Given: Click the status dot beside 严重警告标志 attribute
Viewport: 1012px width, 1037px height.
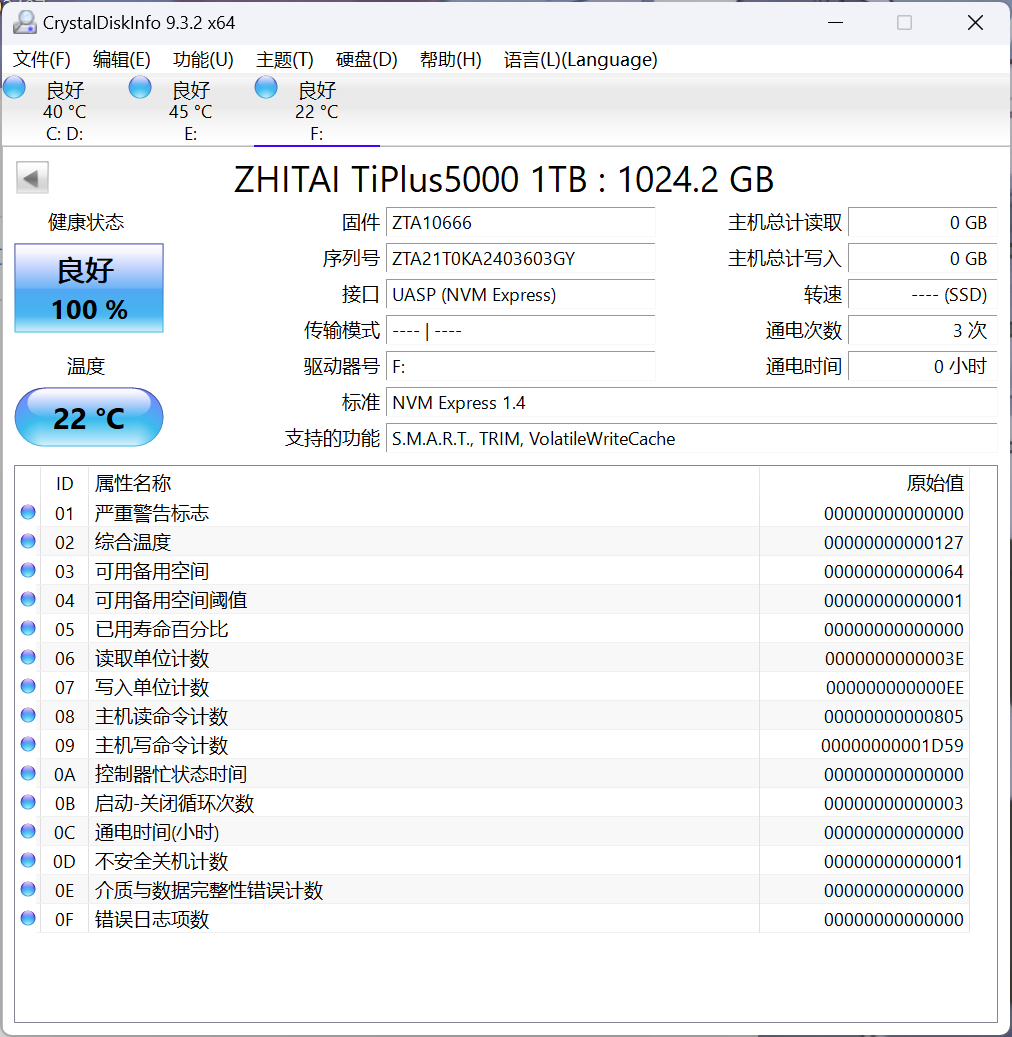Looking at the screenshot, I should tap(27, 512).
